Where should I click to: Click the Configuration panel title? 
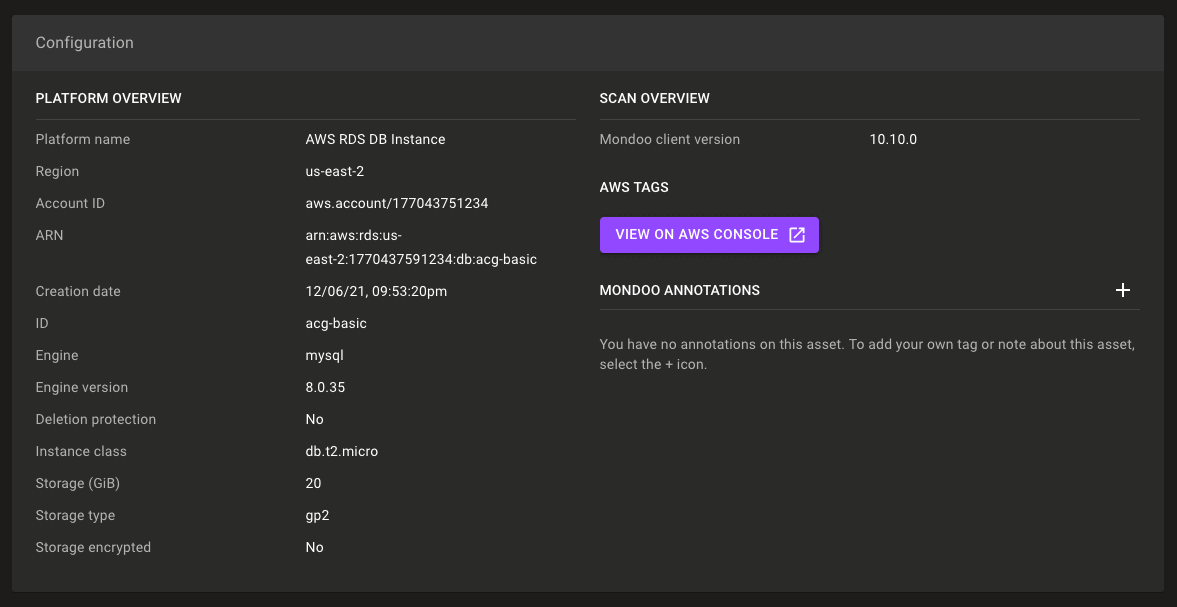84,42
